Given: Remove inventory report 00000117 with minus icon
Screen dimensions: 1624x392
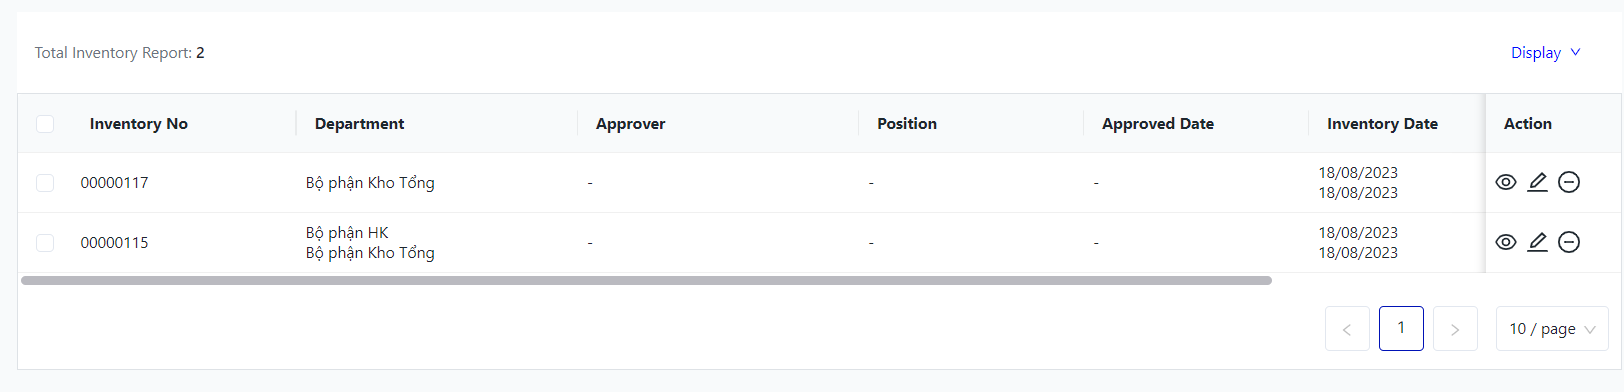Looking at the screenshot, I should 1569,182.
